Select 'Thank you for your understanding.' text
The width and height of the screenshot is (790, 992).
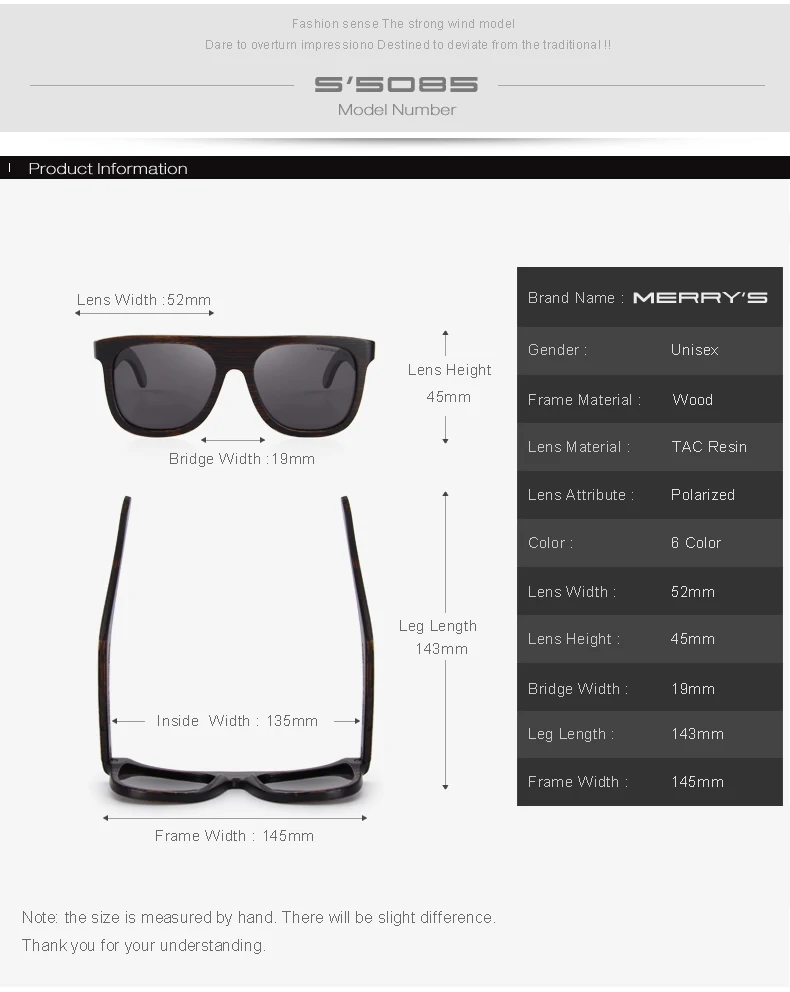tap(144, 945)
